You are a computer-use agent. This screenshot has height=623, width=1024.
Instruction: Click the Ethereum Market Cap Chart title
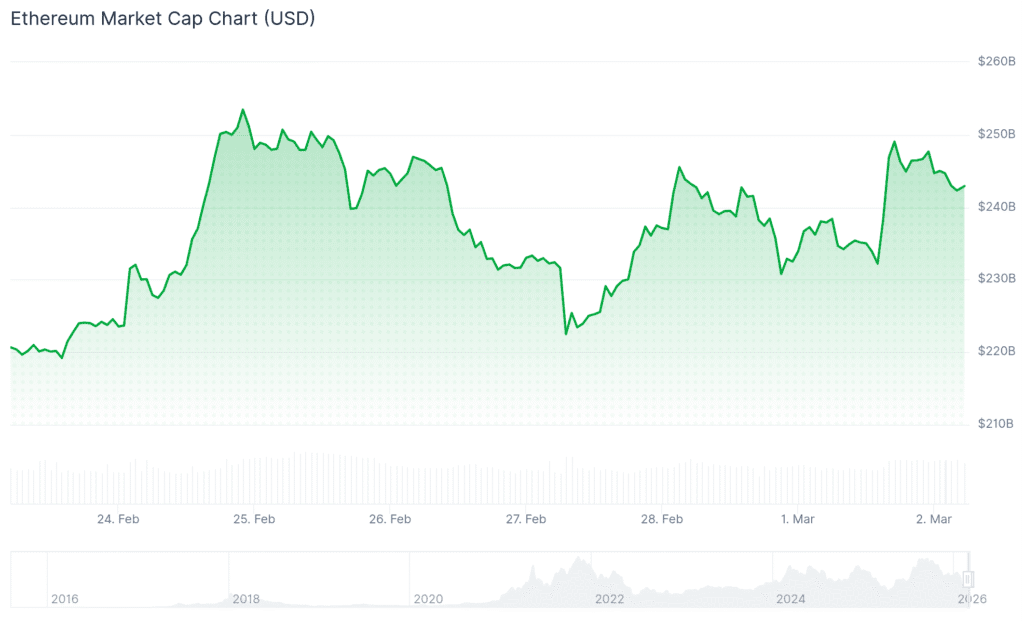point(163,20)
